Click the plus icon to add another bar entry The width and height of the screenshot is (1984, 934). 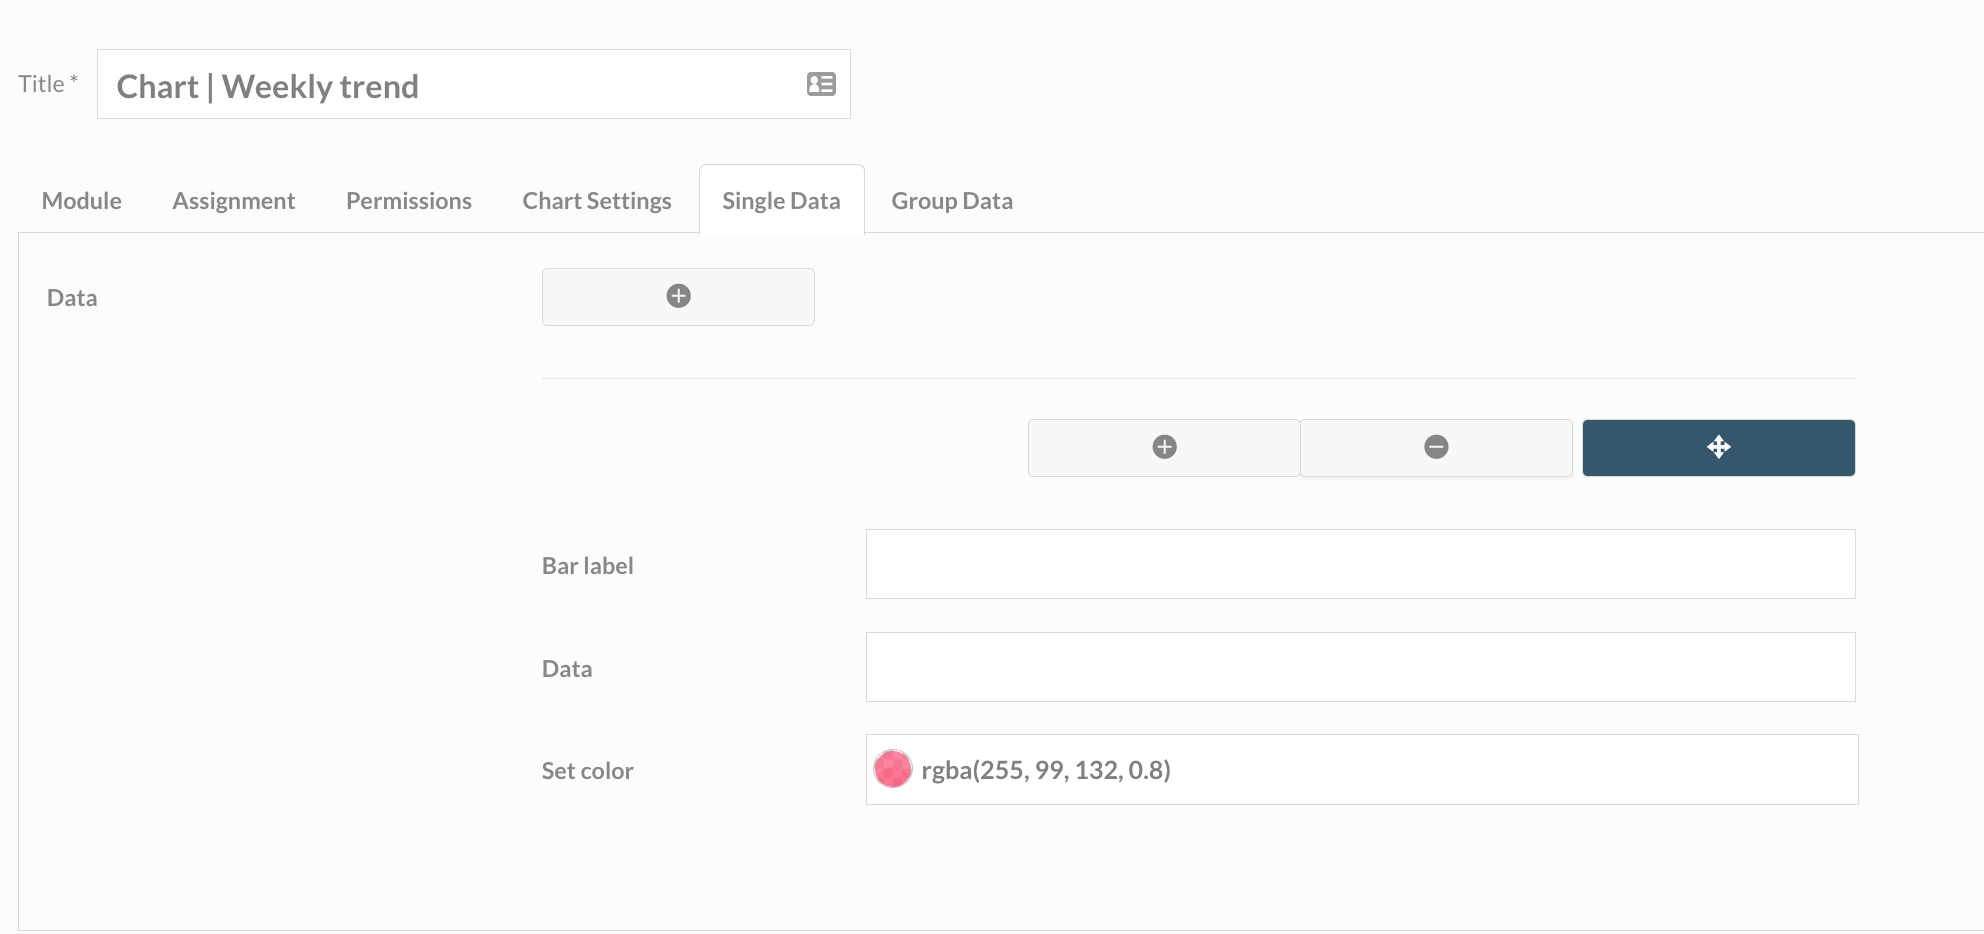pyautogui.click(x=1163, y=447)
